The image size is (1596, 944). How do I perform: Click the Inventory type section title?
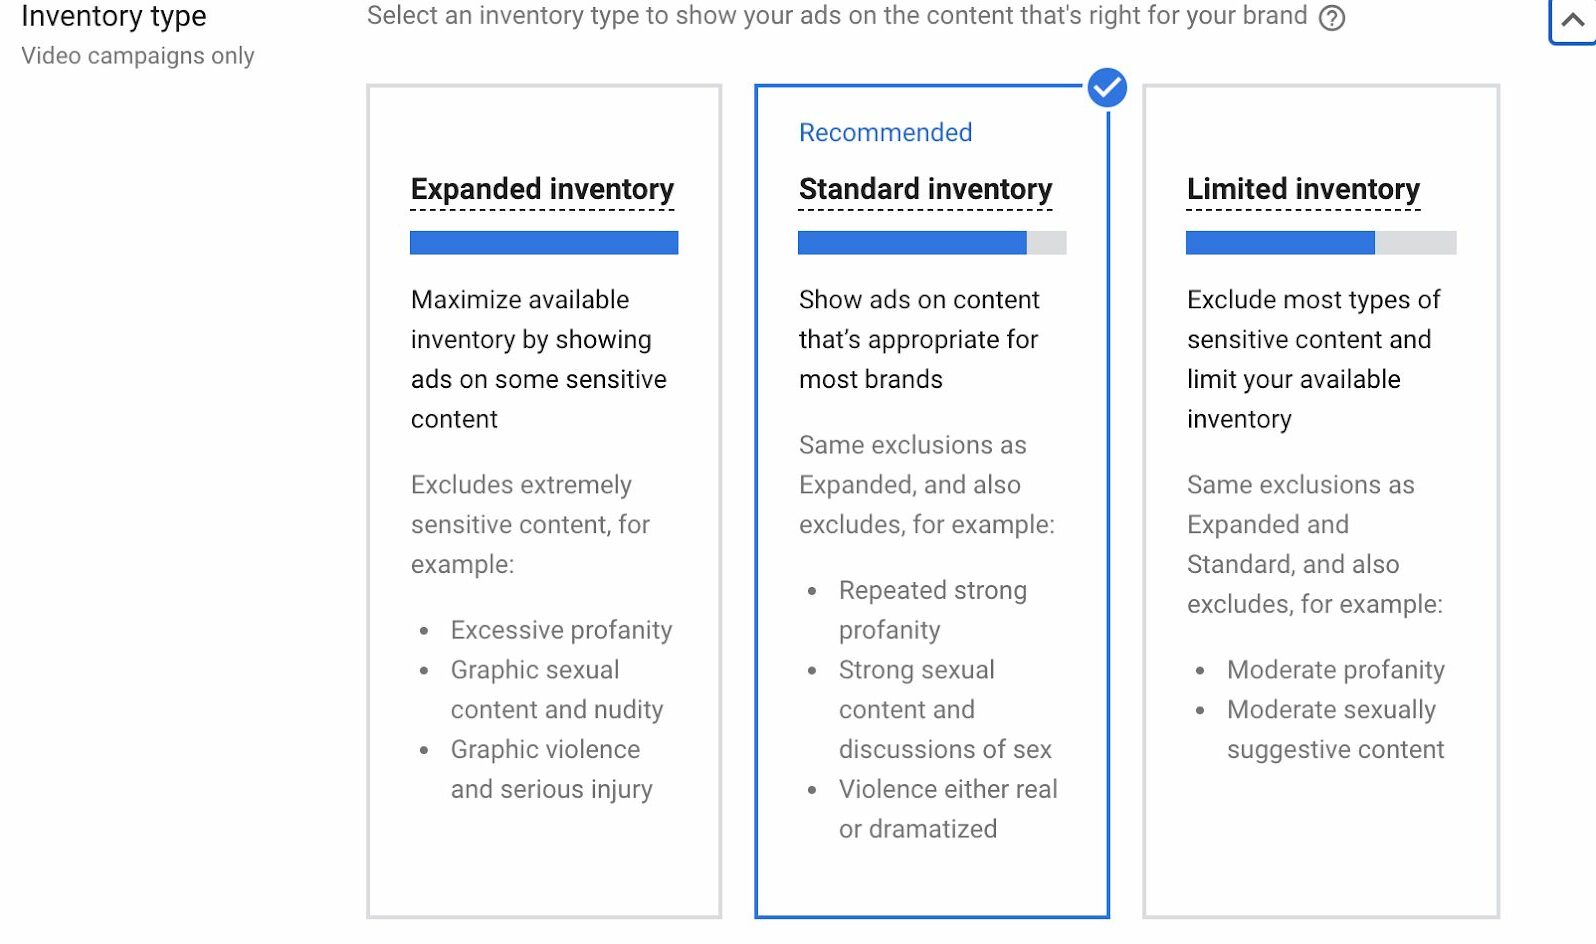(x=114, y=16)
